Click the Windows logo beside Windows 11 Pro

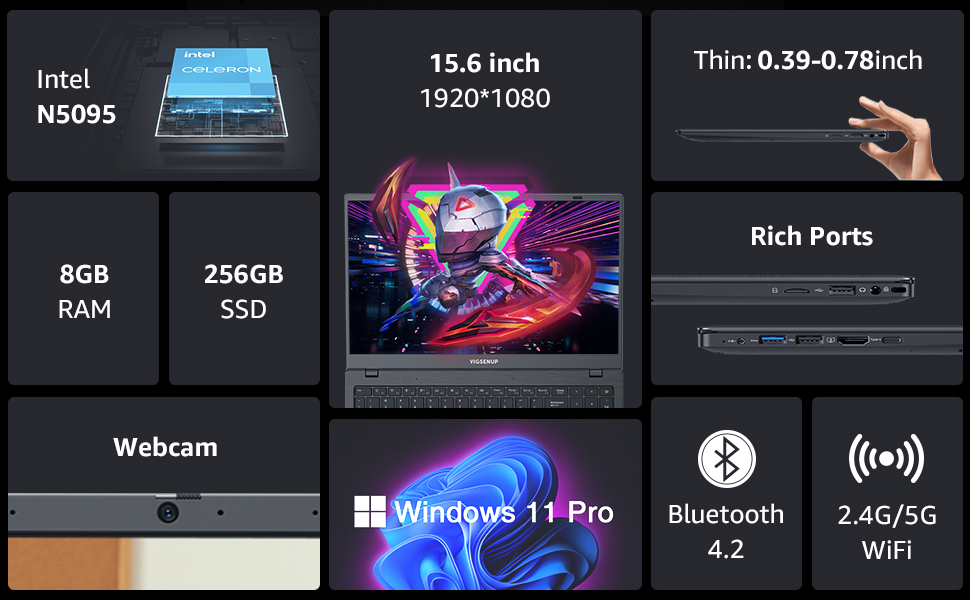(370, 511)
